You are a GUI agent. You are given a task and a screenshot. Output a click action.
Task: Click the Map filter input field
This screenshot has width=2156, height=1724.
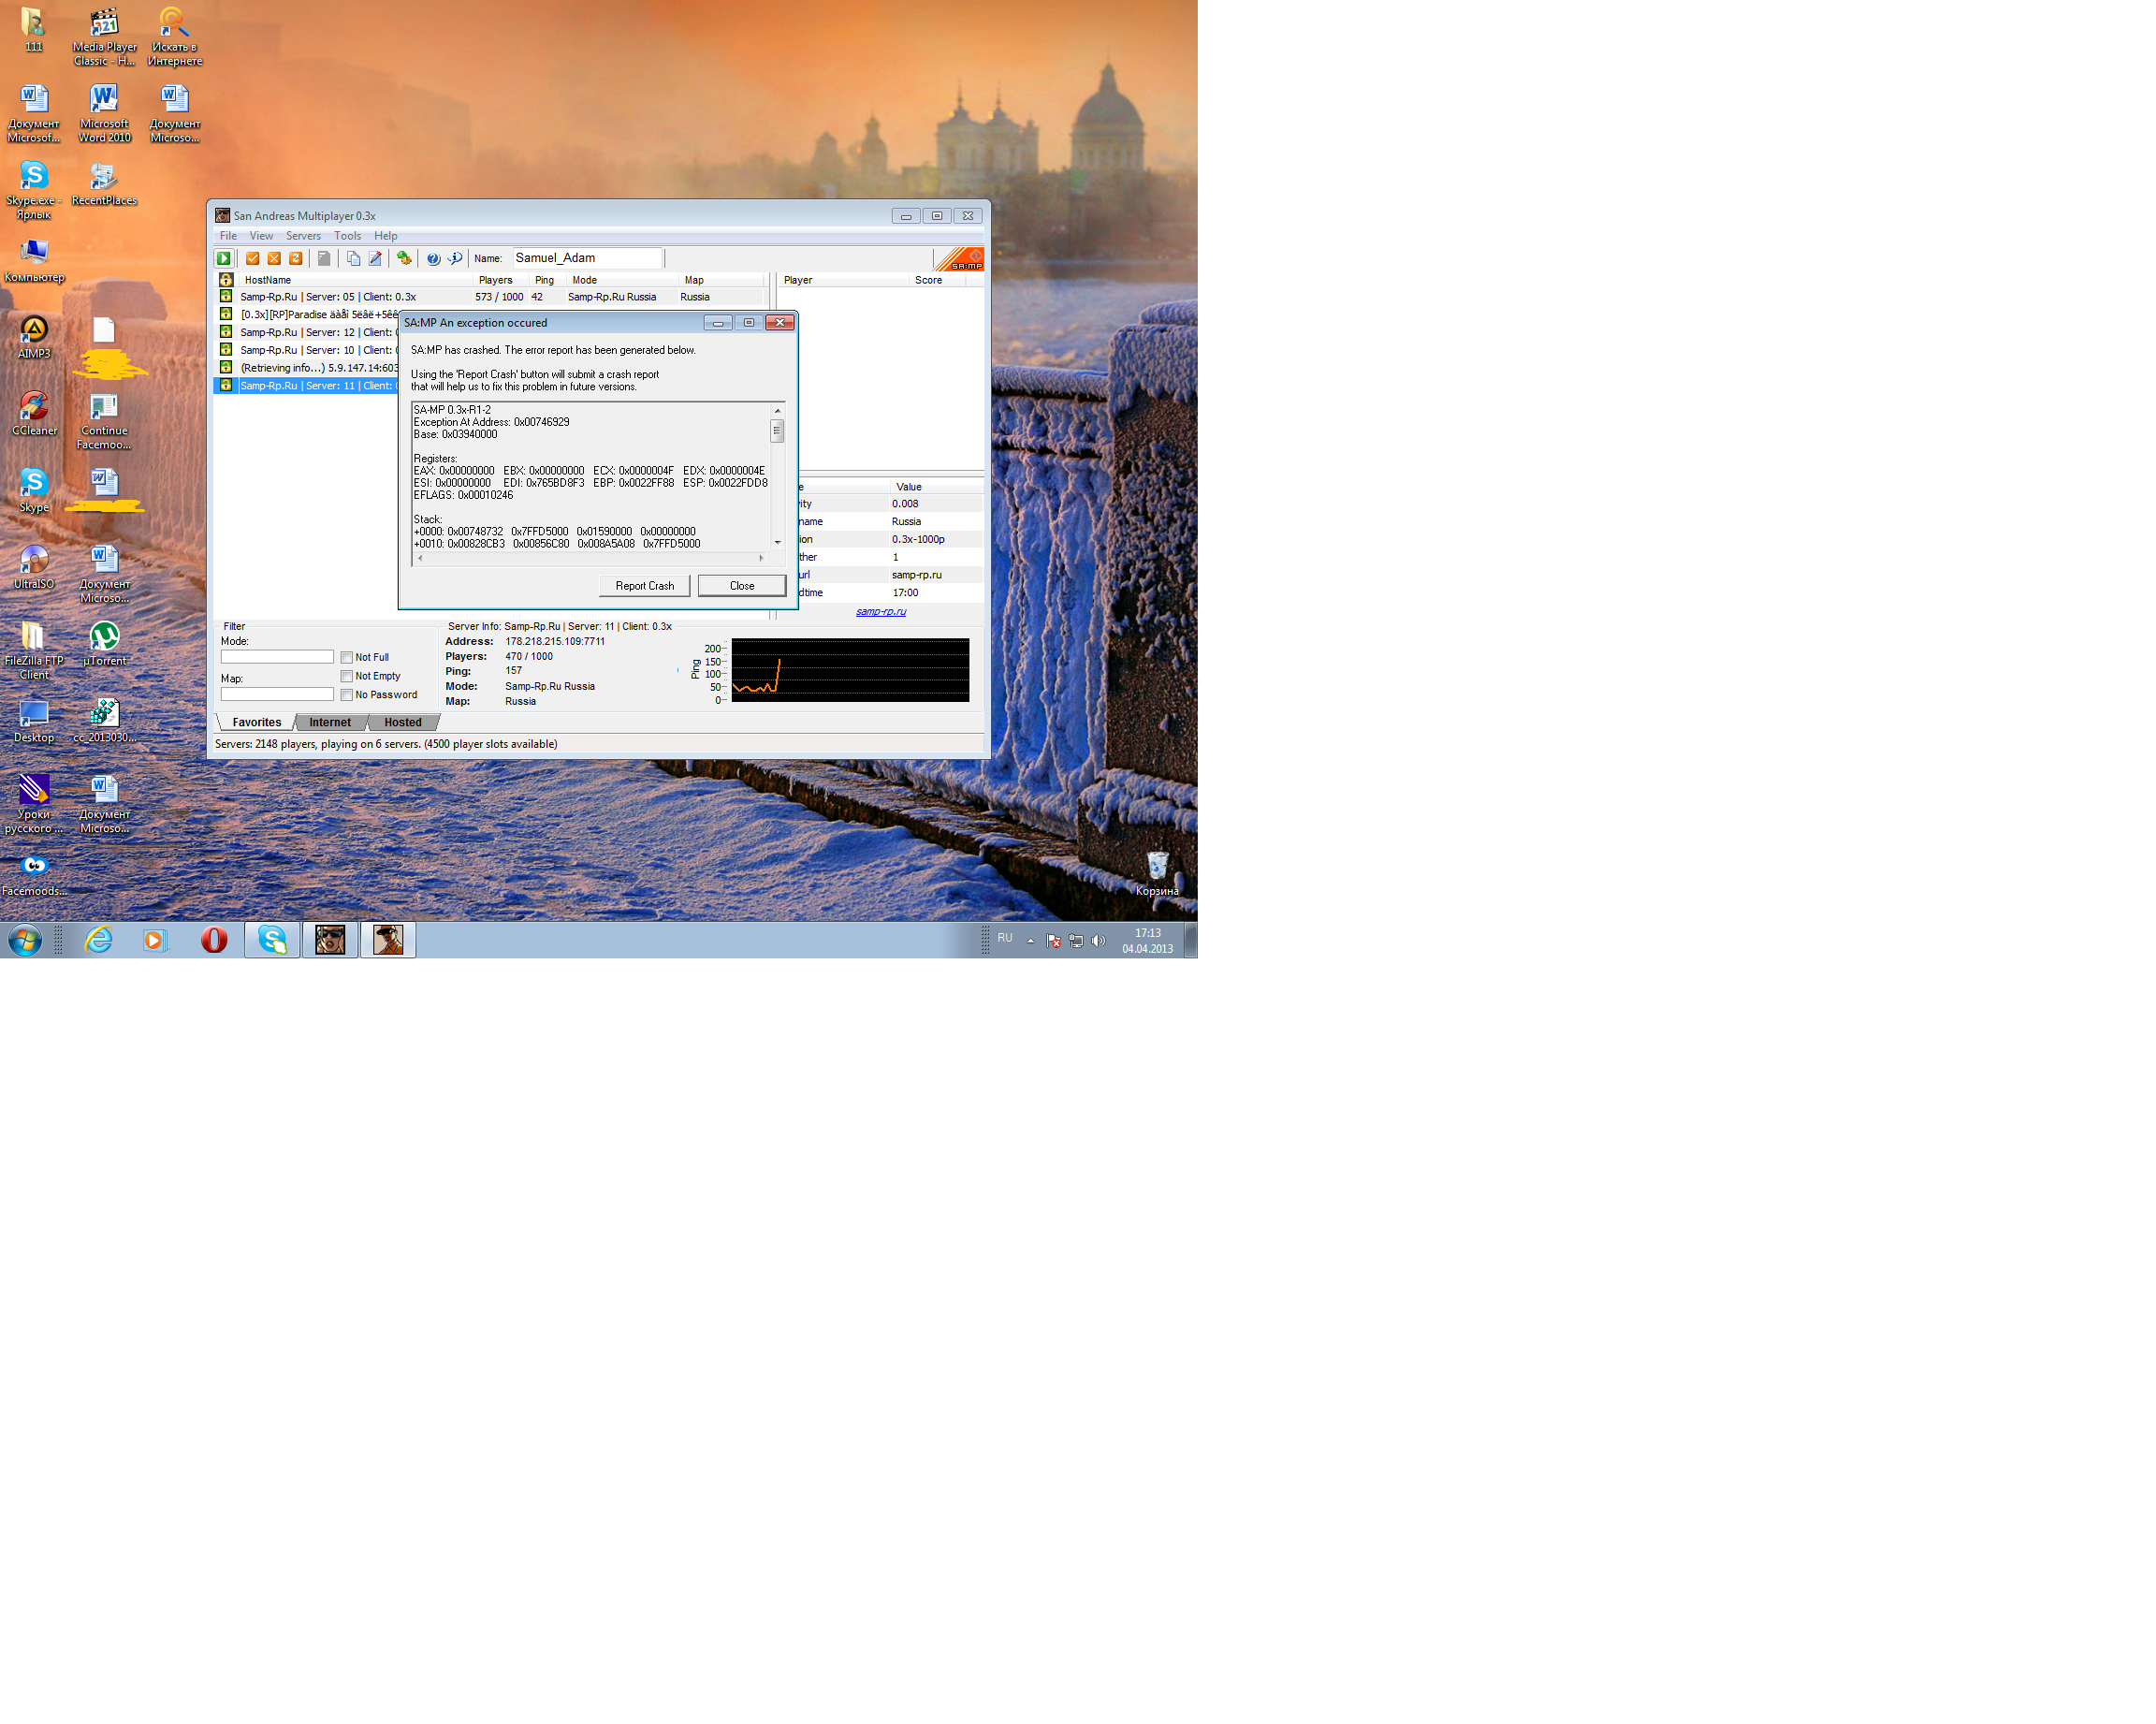(x=277, y=694)
